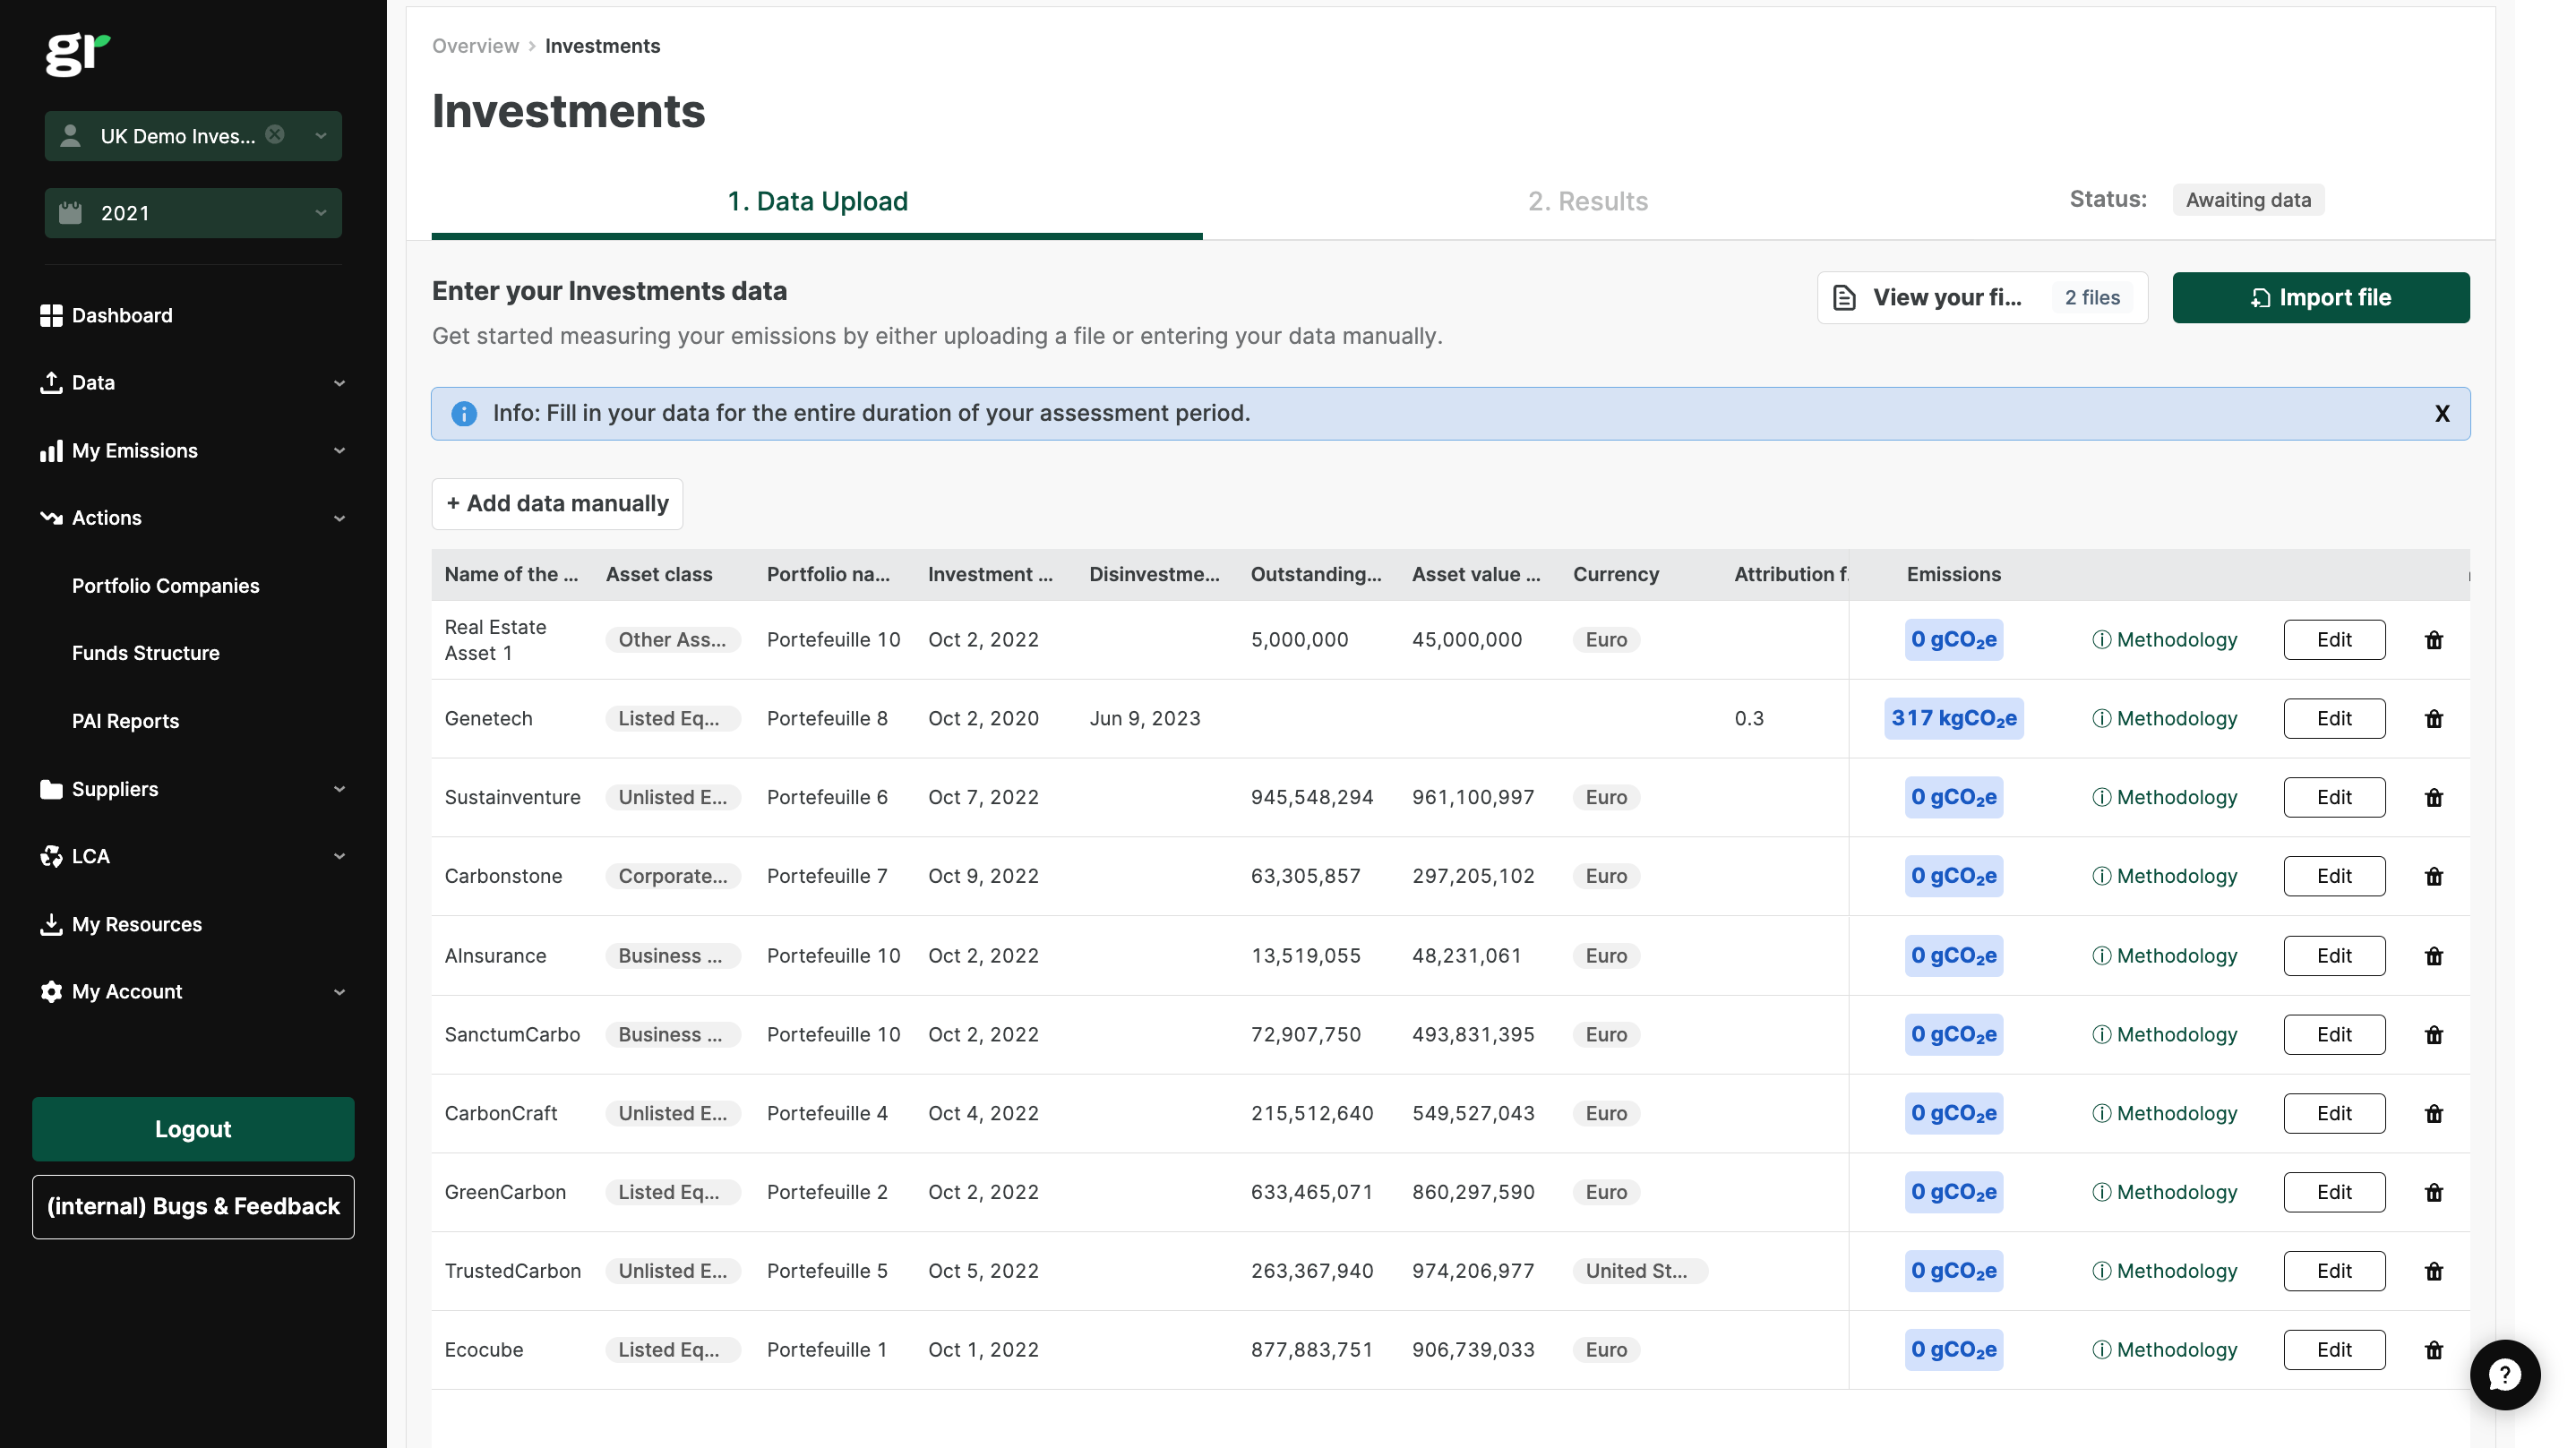Click the 317 kgCO₂e emissions badge

(x=1953, y=718)
